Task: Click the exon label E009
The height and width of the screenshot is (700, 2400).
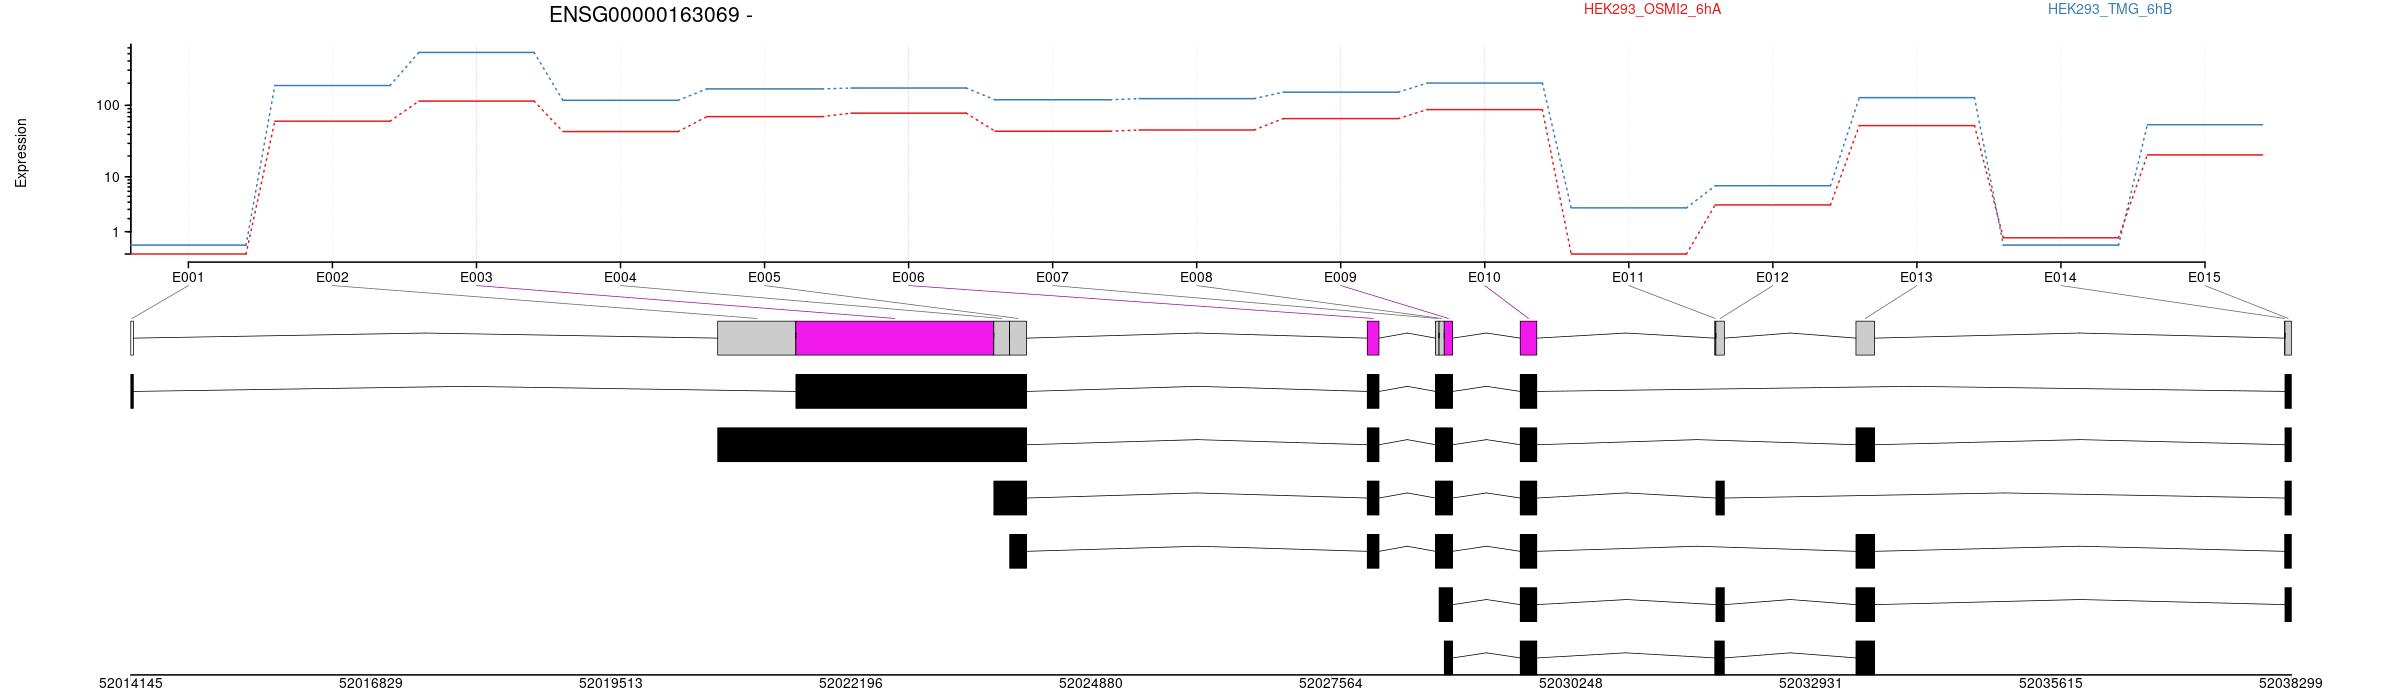Action: tap(1340, 278)
